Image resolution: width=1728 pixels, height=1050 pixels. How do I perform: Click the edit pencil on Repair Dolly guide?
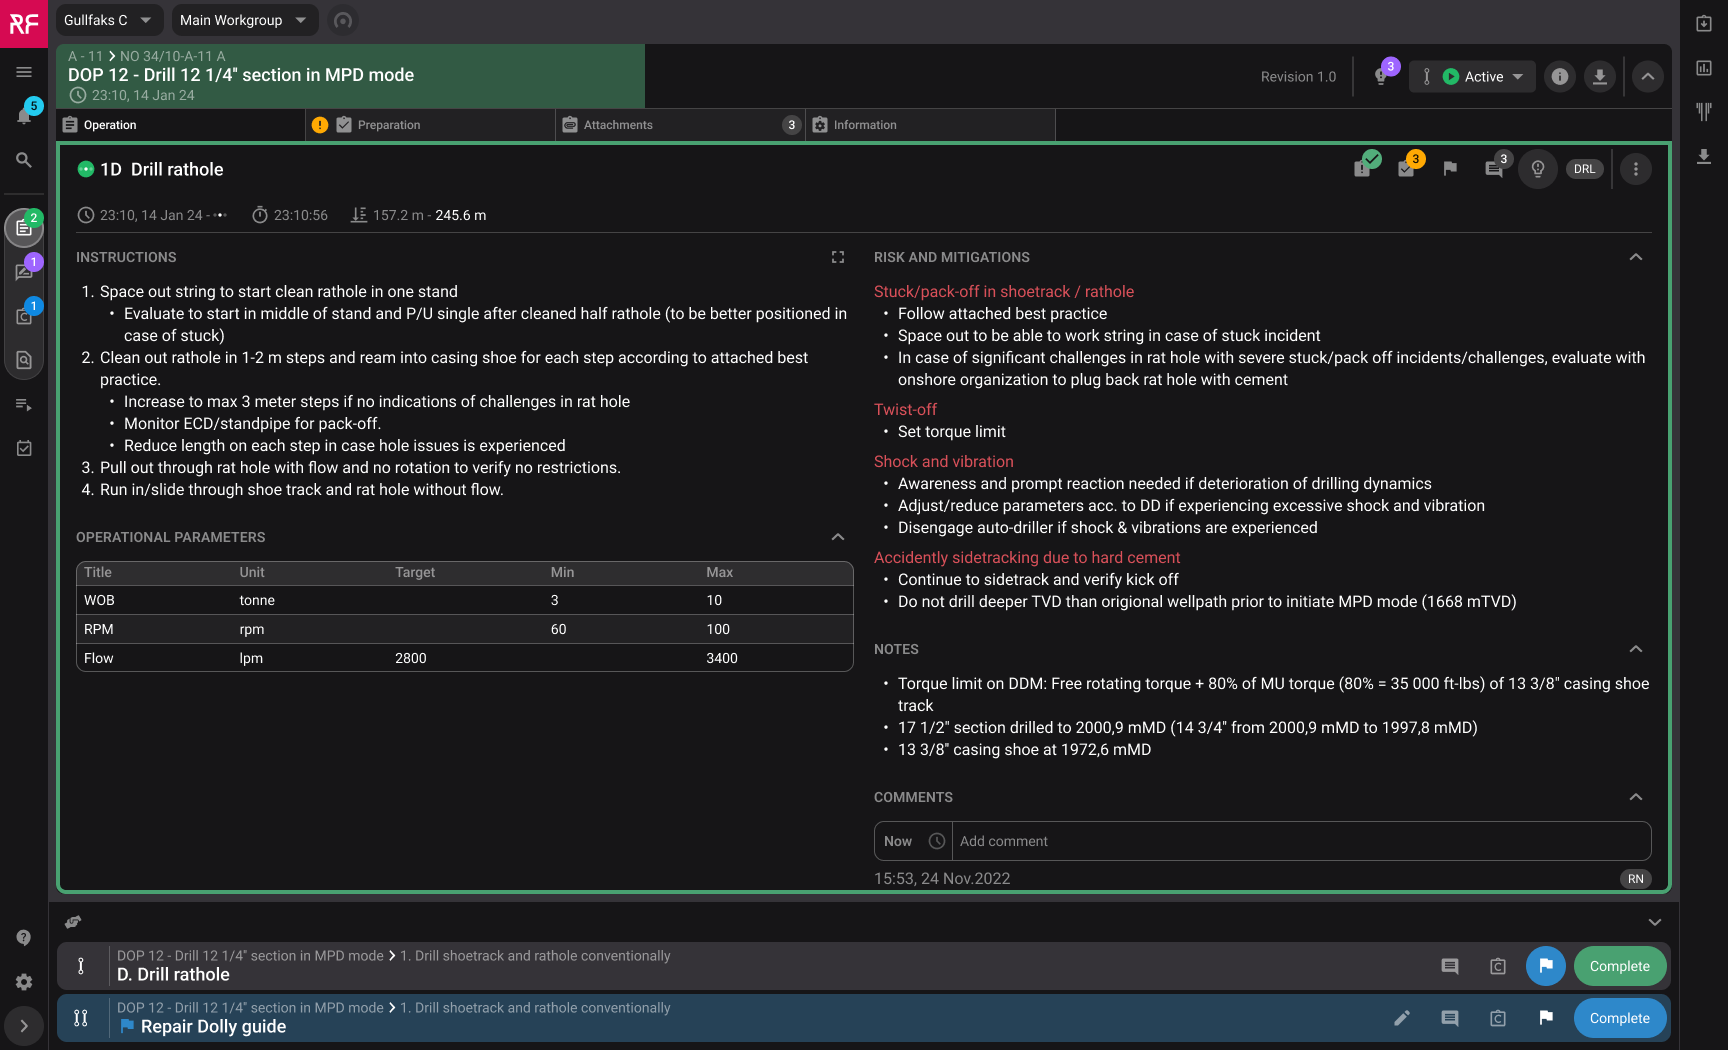[x=1402, y=1018]
